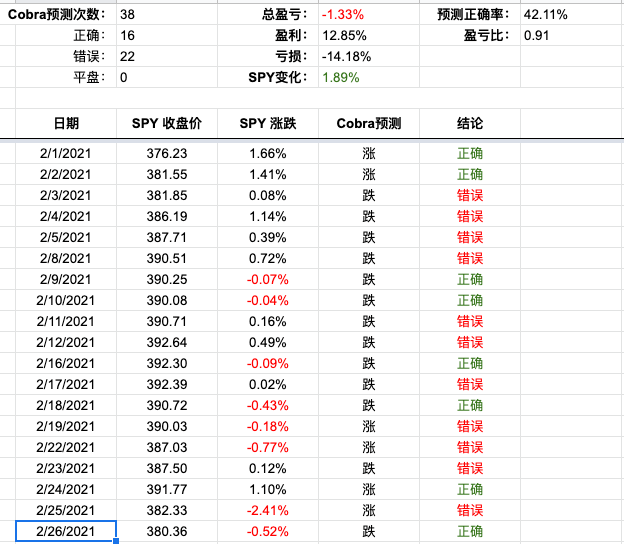Select closing price 390.25

167,279
